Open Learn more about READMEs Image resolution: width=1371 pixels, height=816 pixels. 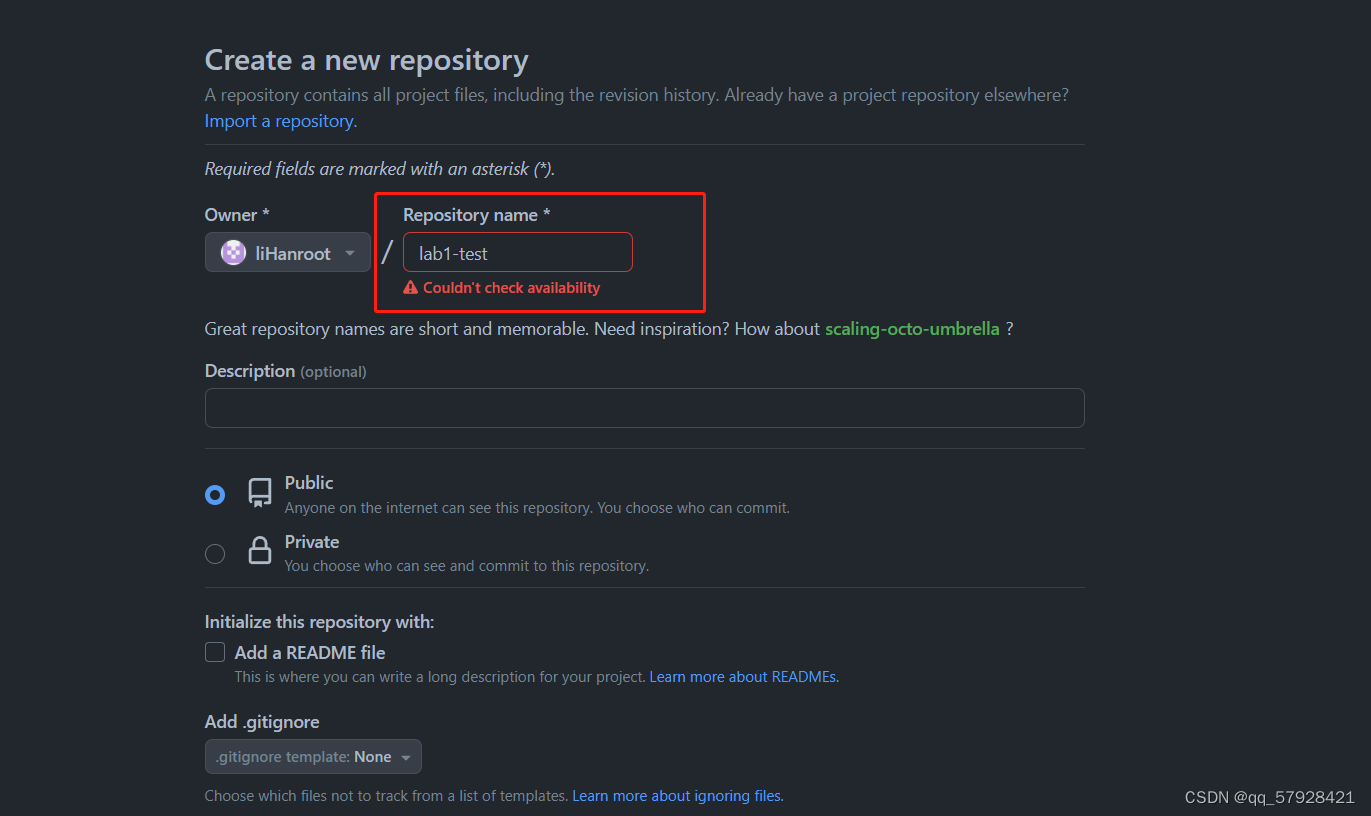click(743, 676)
